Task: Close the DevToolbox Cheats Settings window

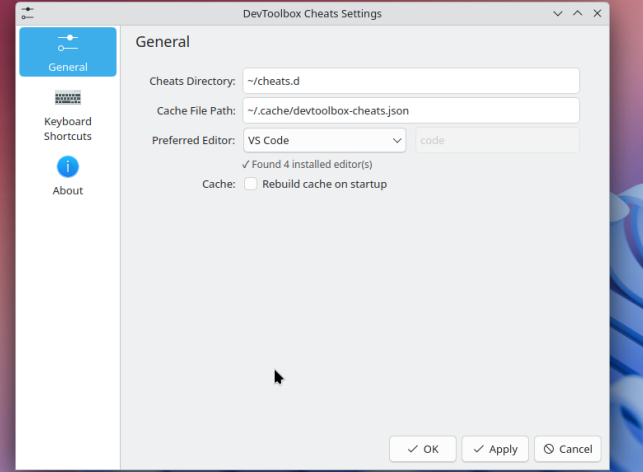Action: pos(597,14)
